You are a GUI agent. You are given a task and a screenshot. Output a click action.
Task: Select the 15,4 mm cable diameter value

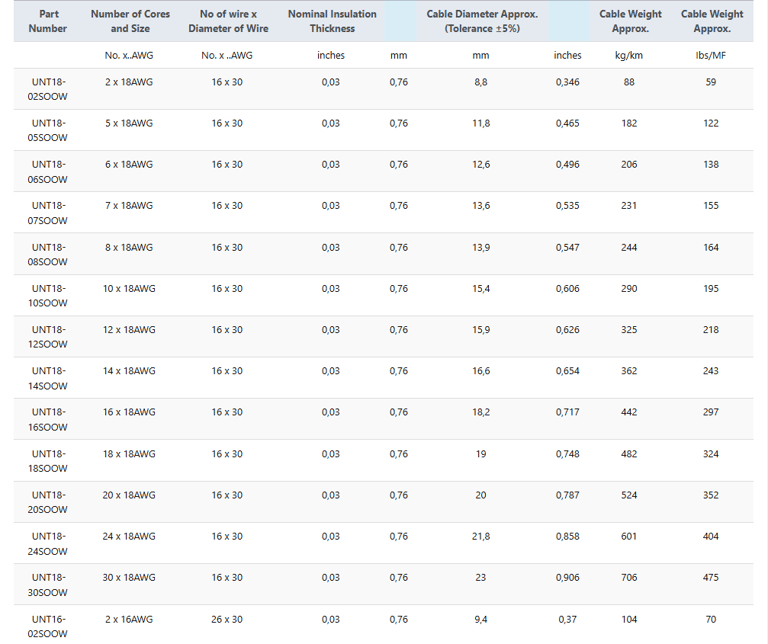[x=481, y=288]
